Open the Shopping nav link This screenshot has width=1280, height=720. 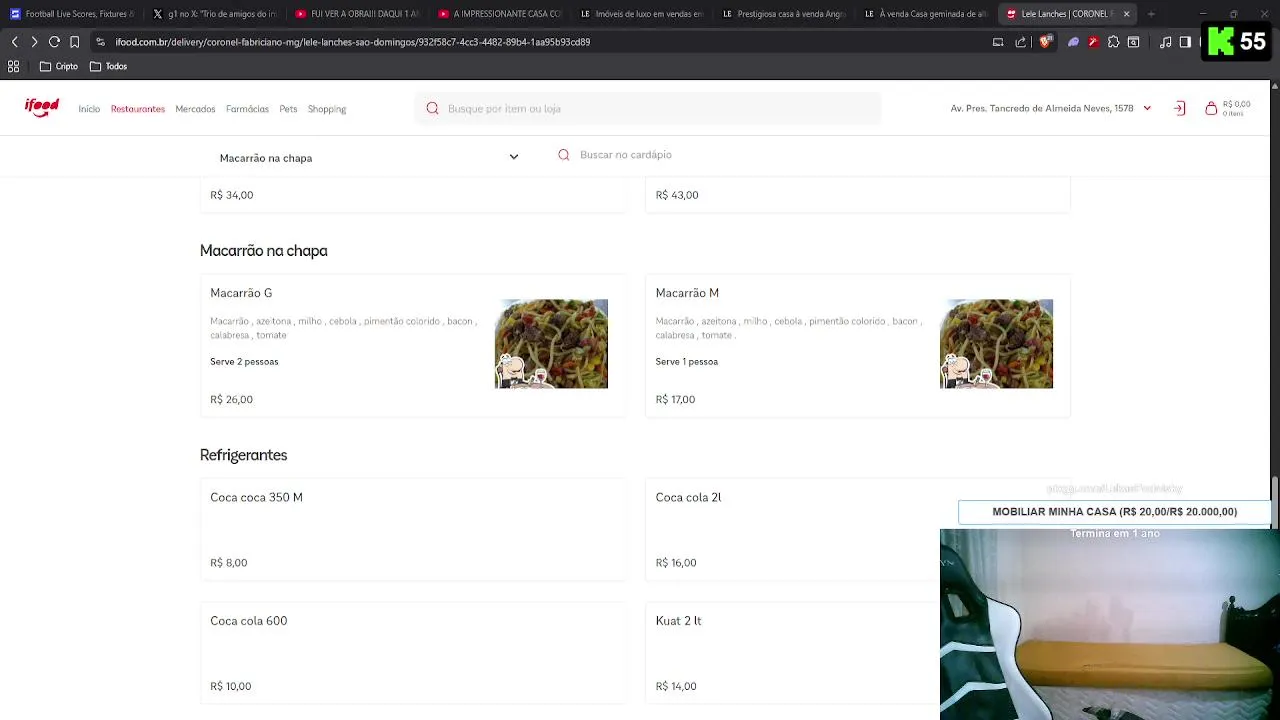coord(327,109)
